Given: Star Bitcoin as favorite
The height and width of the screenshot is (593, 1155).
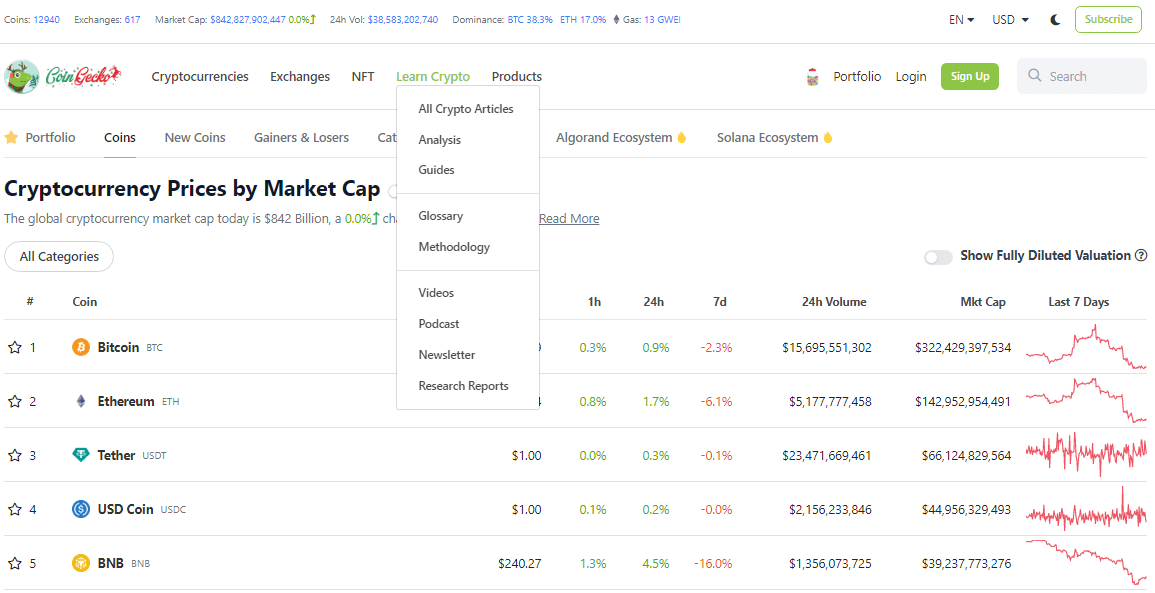Looking at the screenshot, I should (x=15, y=347).
